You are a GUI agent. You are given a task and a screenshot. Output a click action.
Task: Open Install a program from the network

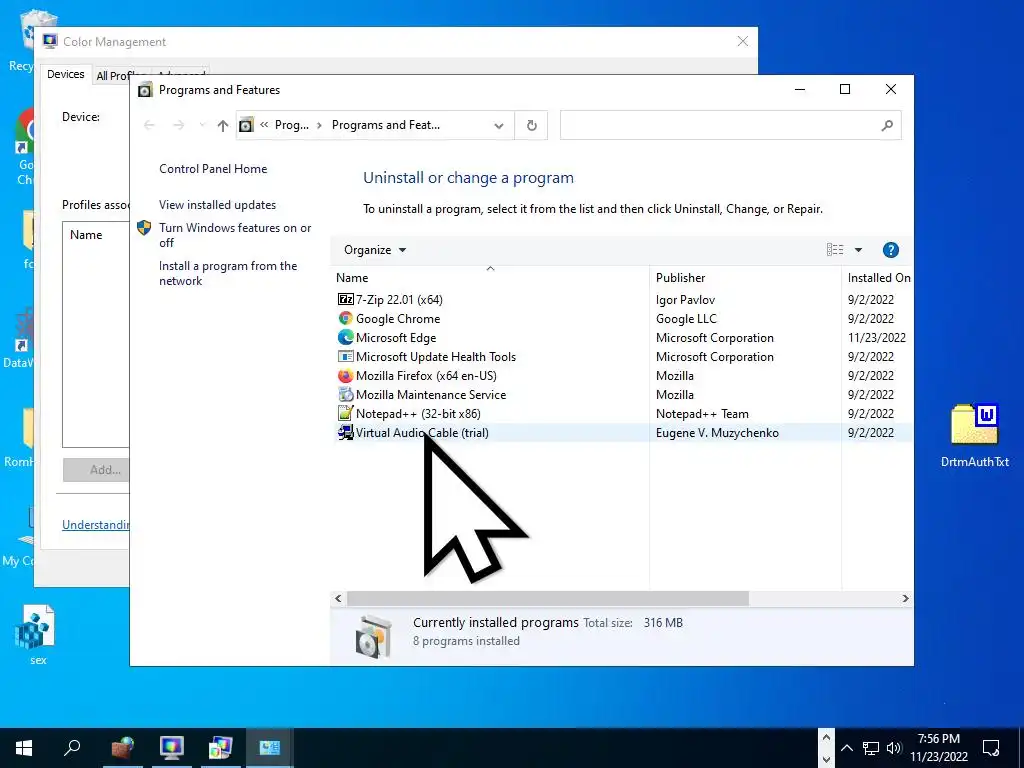228,274
